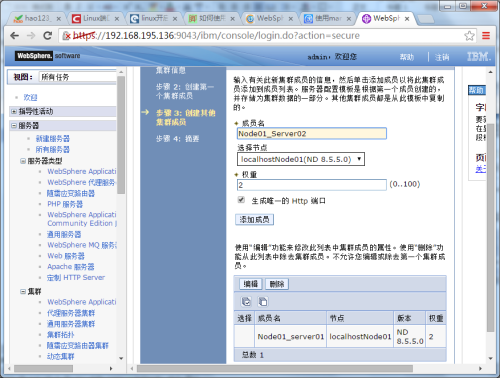Open 通用服务器 link
500x378 pixels.
coord(64,234)
